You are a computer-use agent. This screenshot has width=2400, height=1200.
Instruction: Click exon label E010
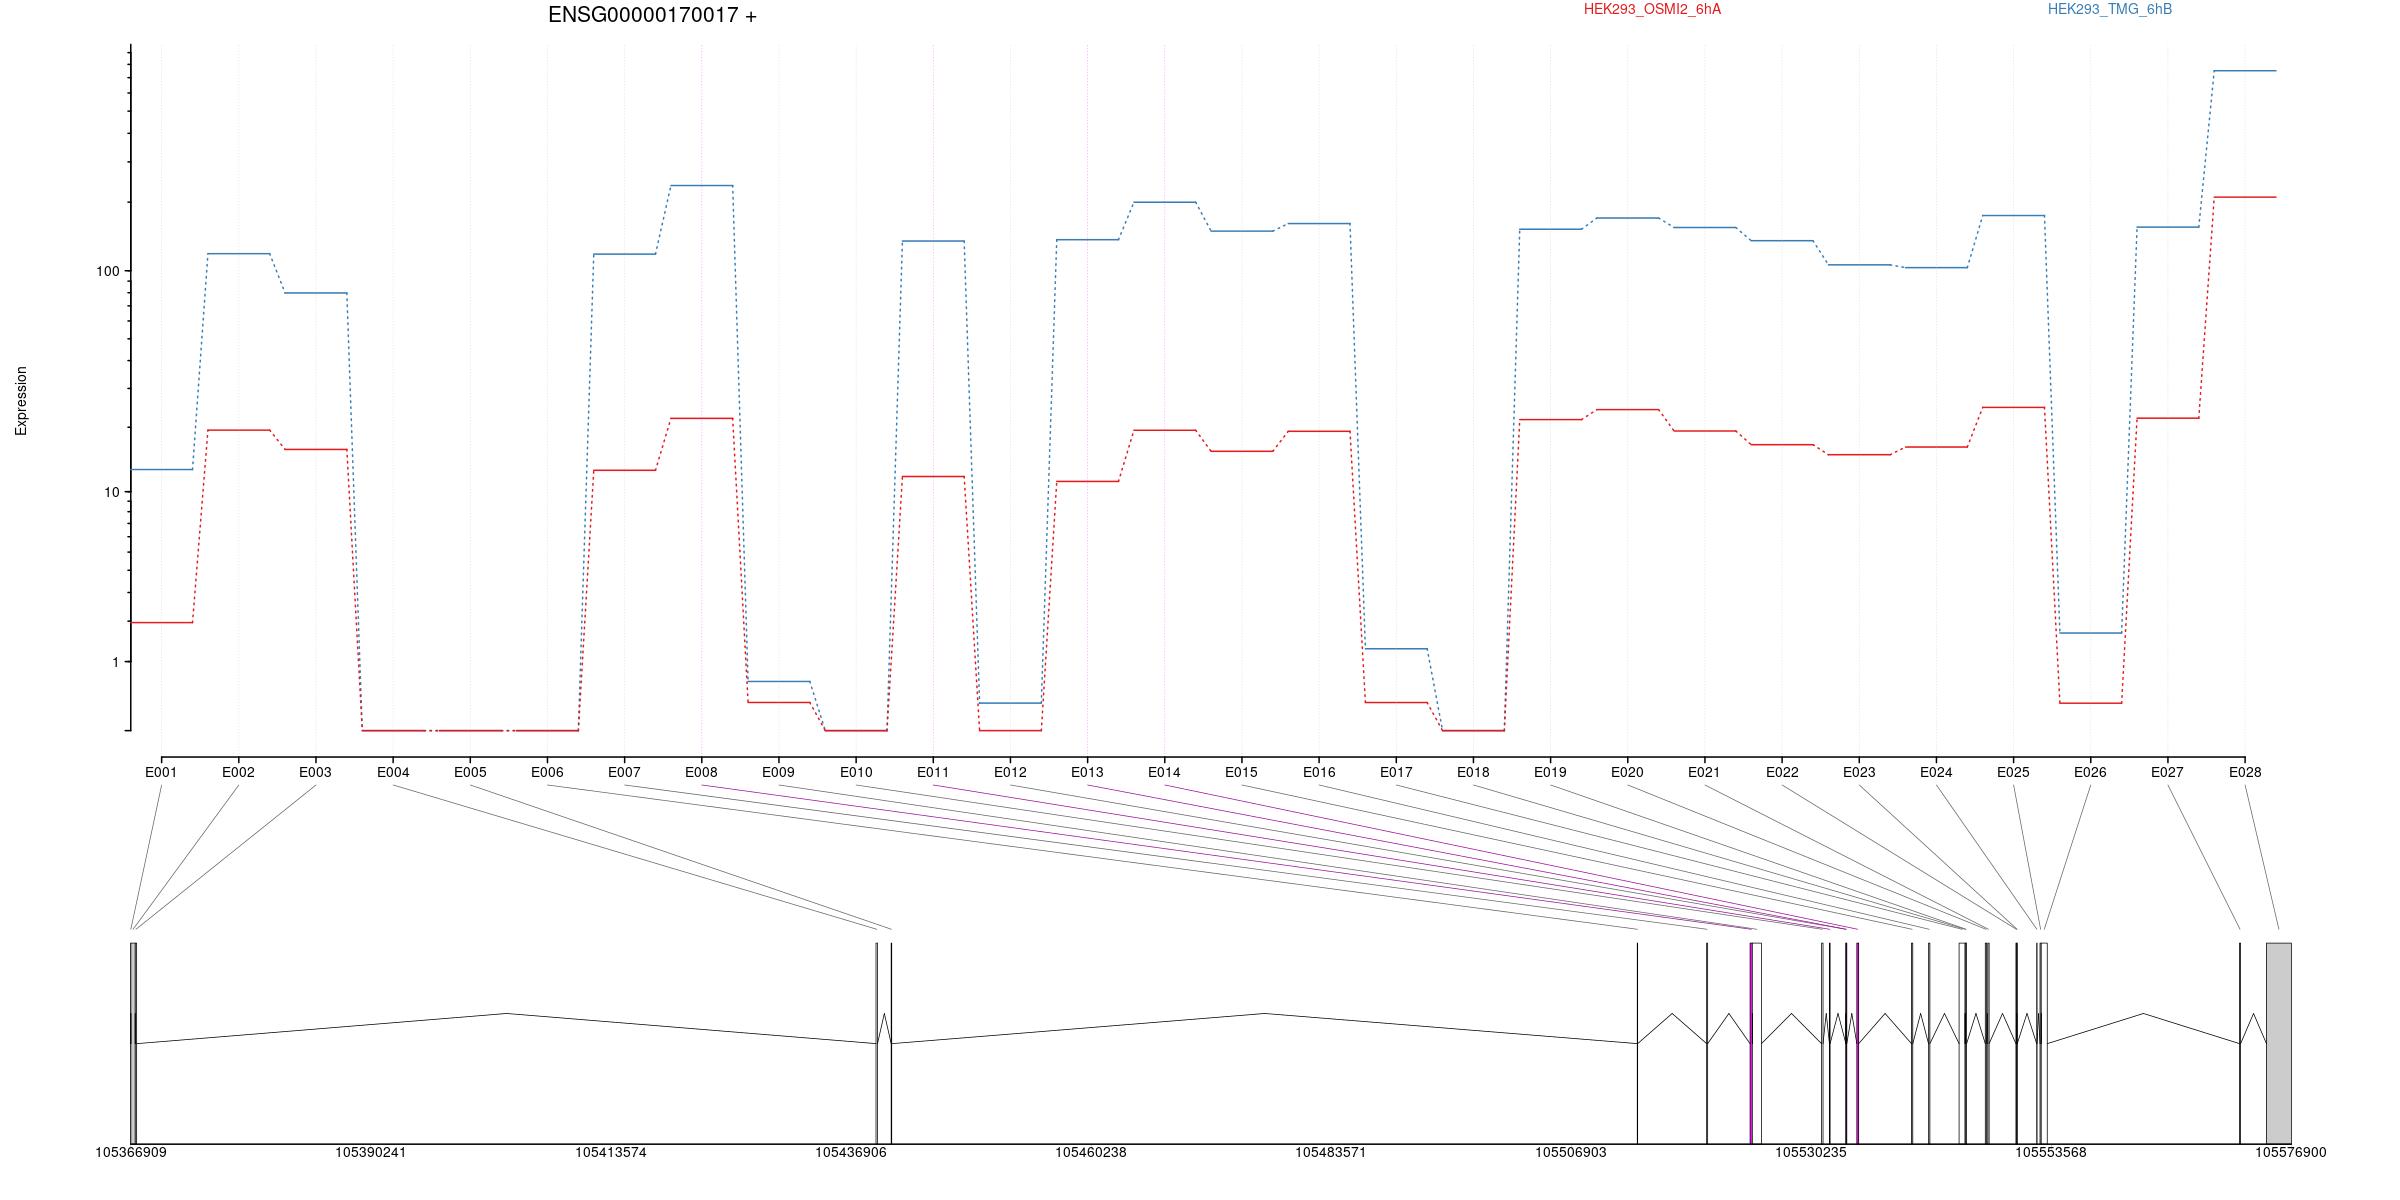tap(856, 772)
